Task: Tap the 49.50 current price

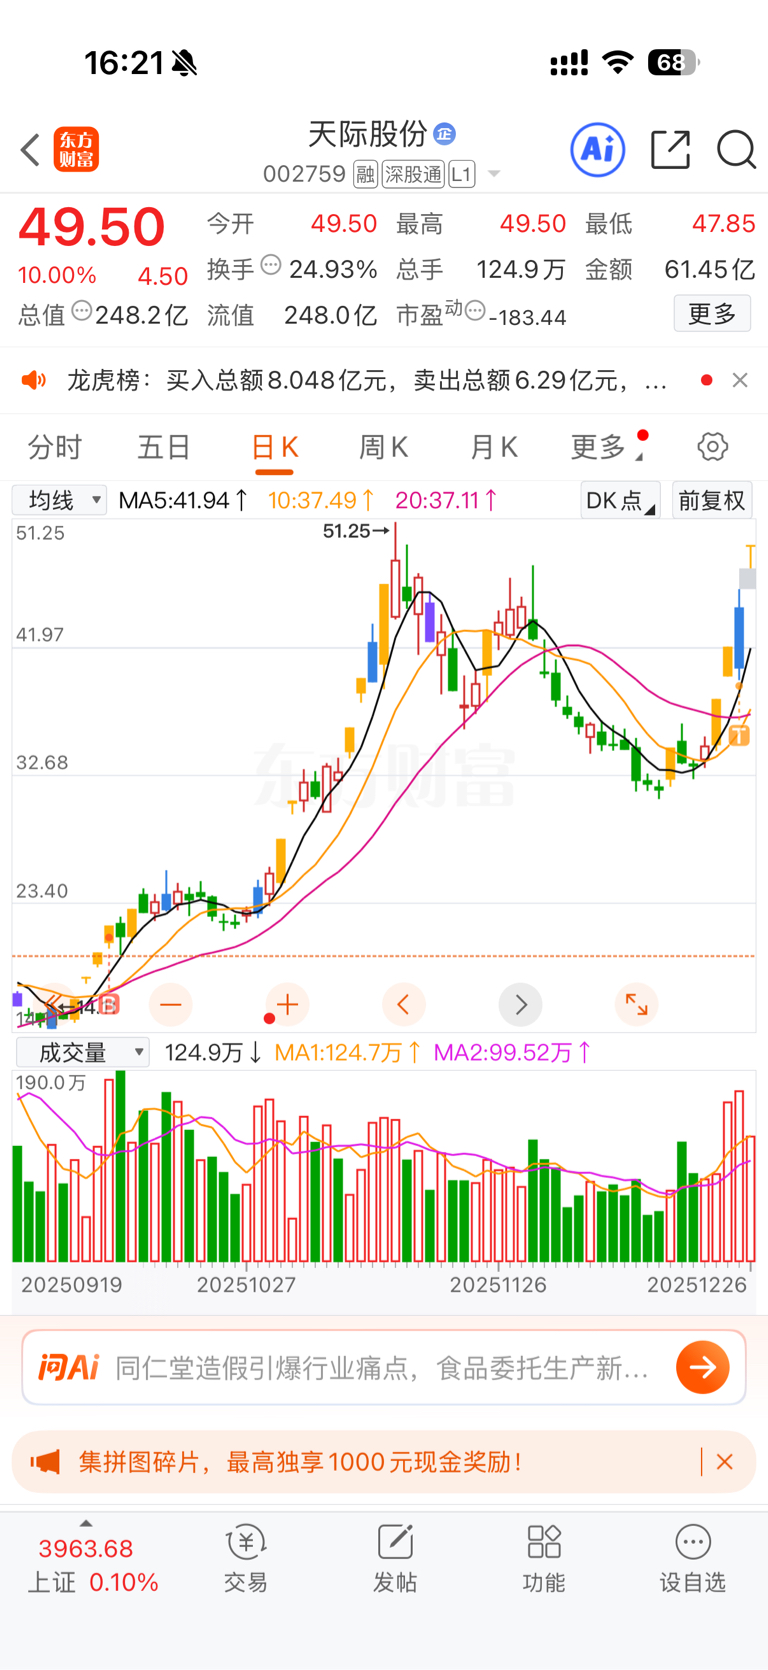Action: point(92,226)
